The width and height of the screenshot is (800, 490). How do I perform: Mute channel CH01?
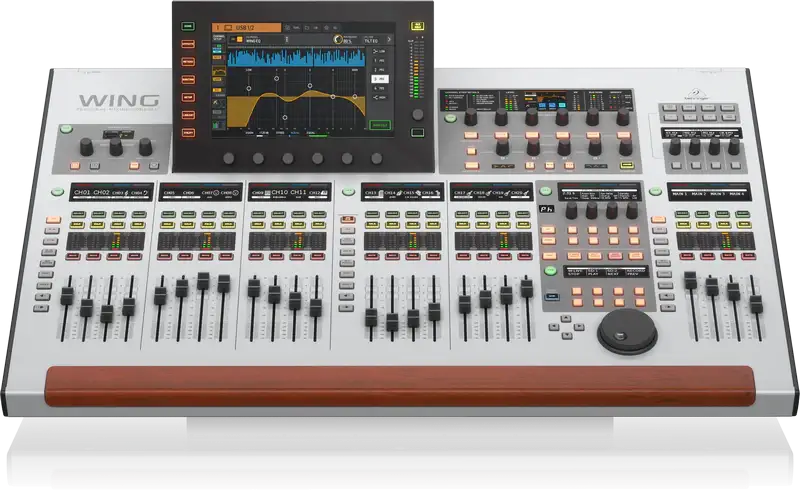[73, 256]
